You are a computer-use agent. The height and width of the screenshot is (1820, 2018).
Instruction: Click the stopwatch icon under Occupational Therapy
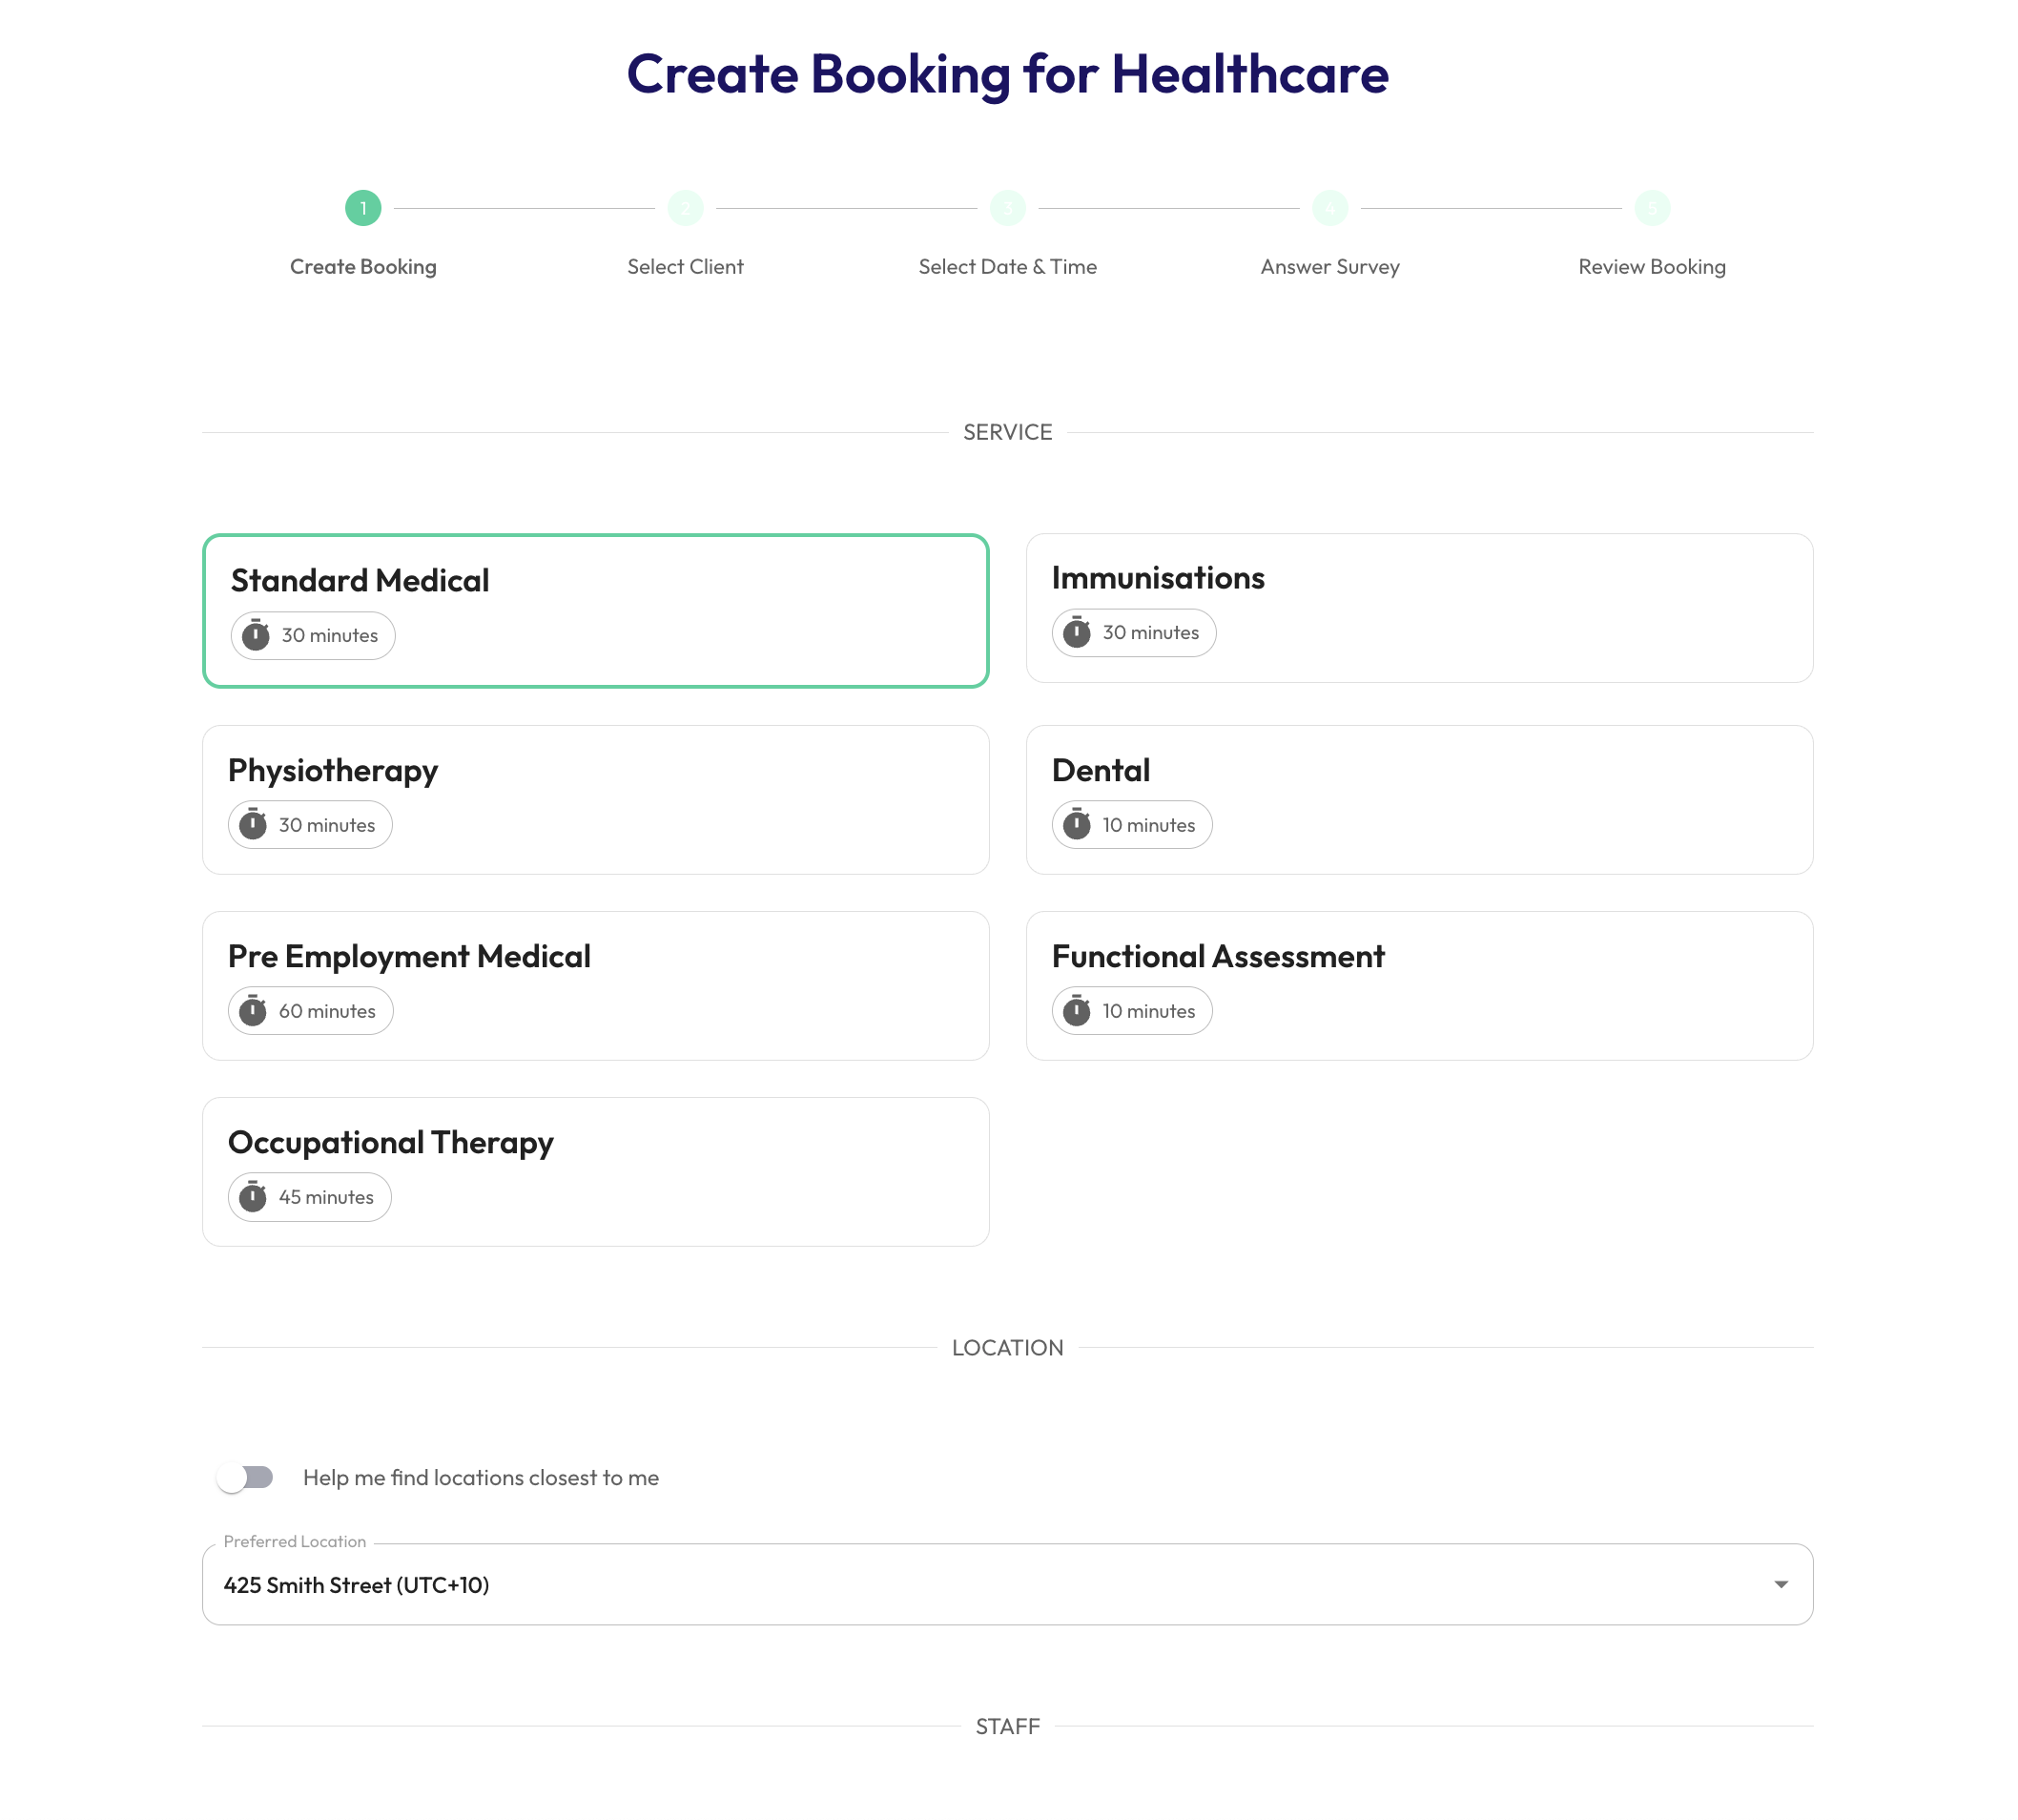(x=253, y=1196)
